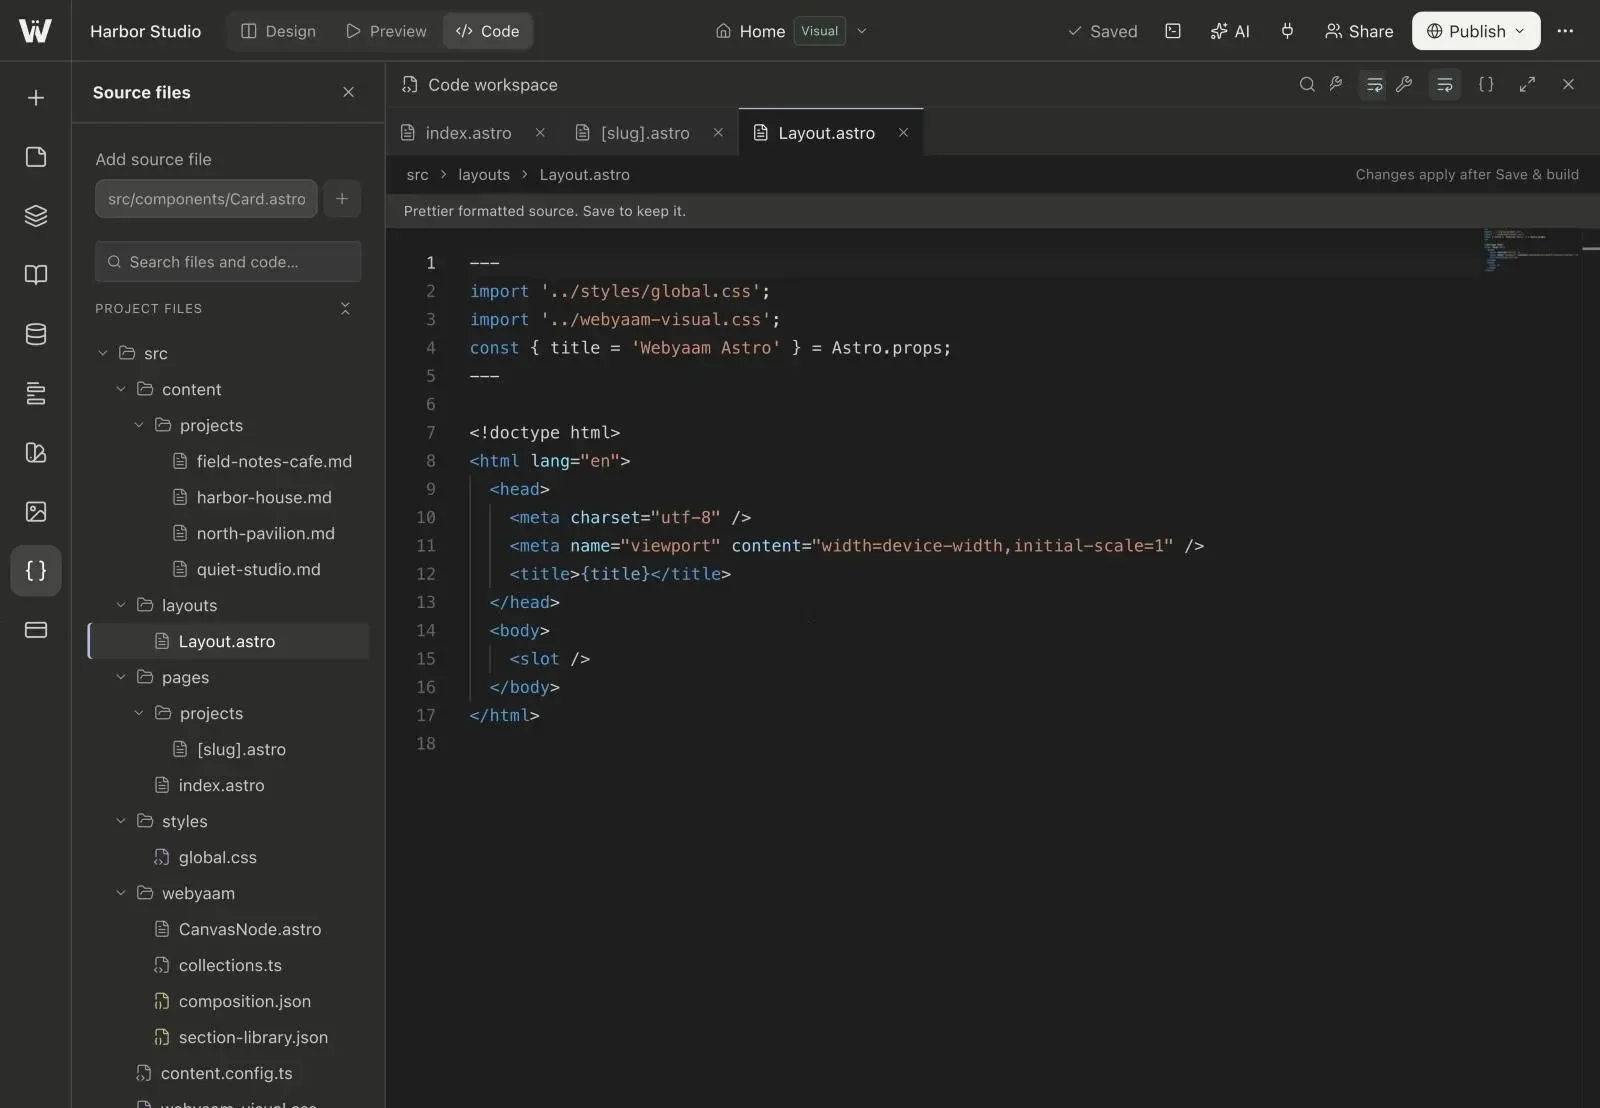This screenshot has width=1600, height=1108.
Task: Click the Home page icon
Action: pyautogui.click(x=723, y=31)
